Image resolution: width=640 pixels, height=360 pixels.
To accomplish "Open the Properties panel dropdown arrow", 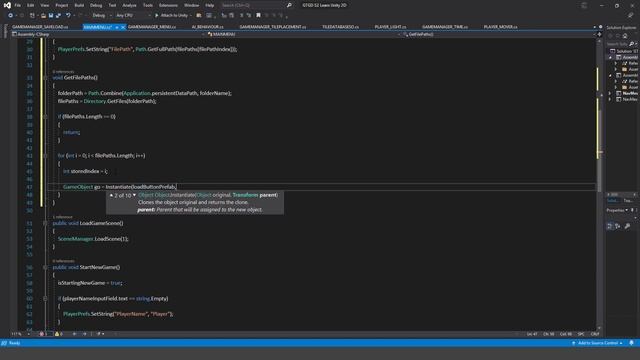I will pos(627,210).
